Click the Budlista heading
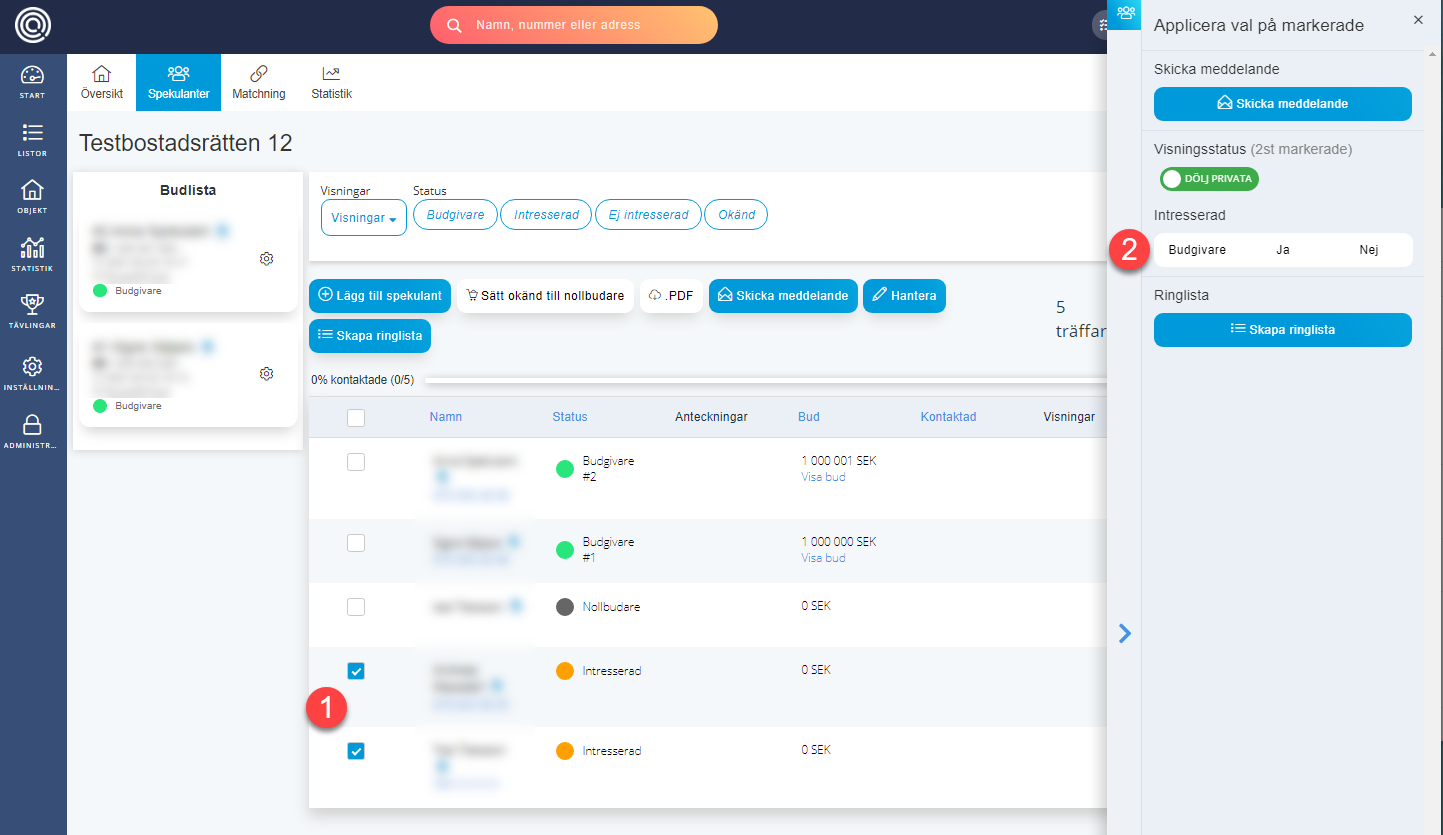The width and height of the screenshot is (1443, 835). [x=188, y=190]
